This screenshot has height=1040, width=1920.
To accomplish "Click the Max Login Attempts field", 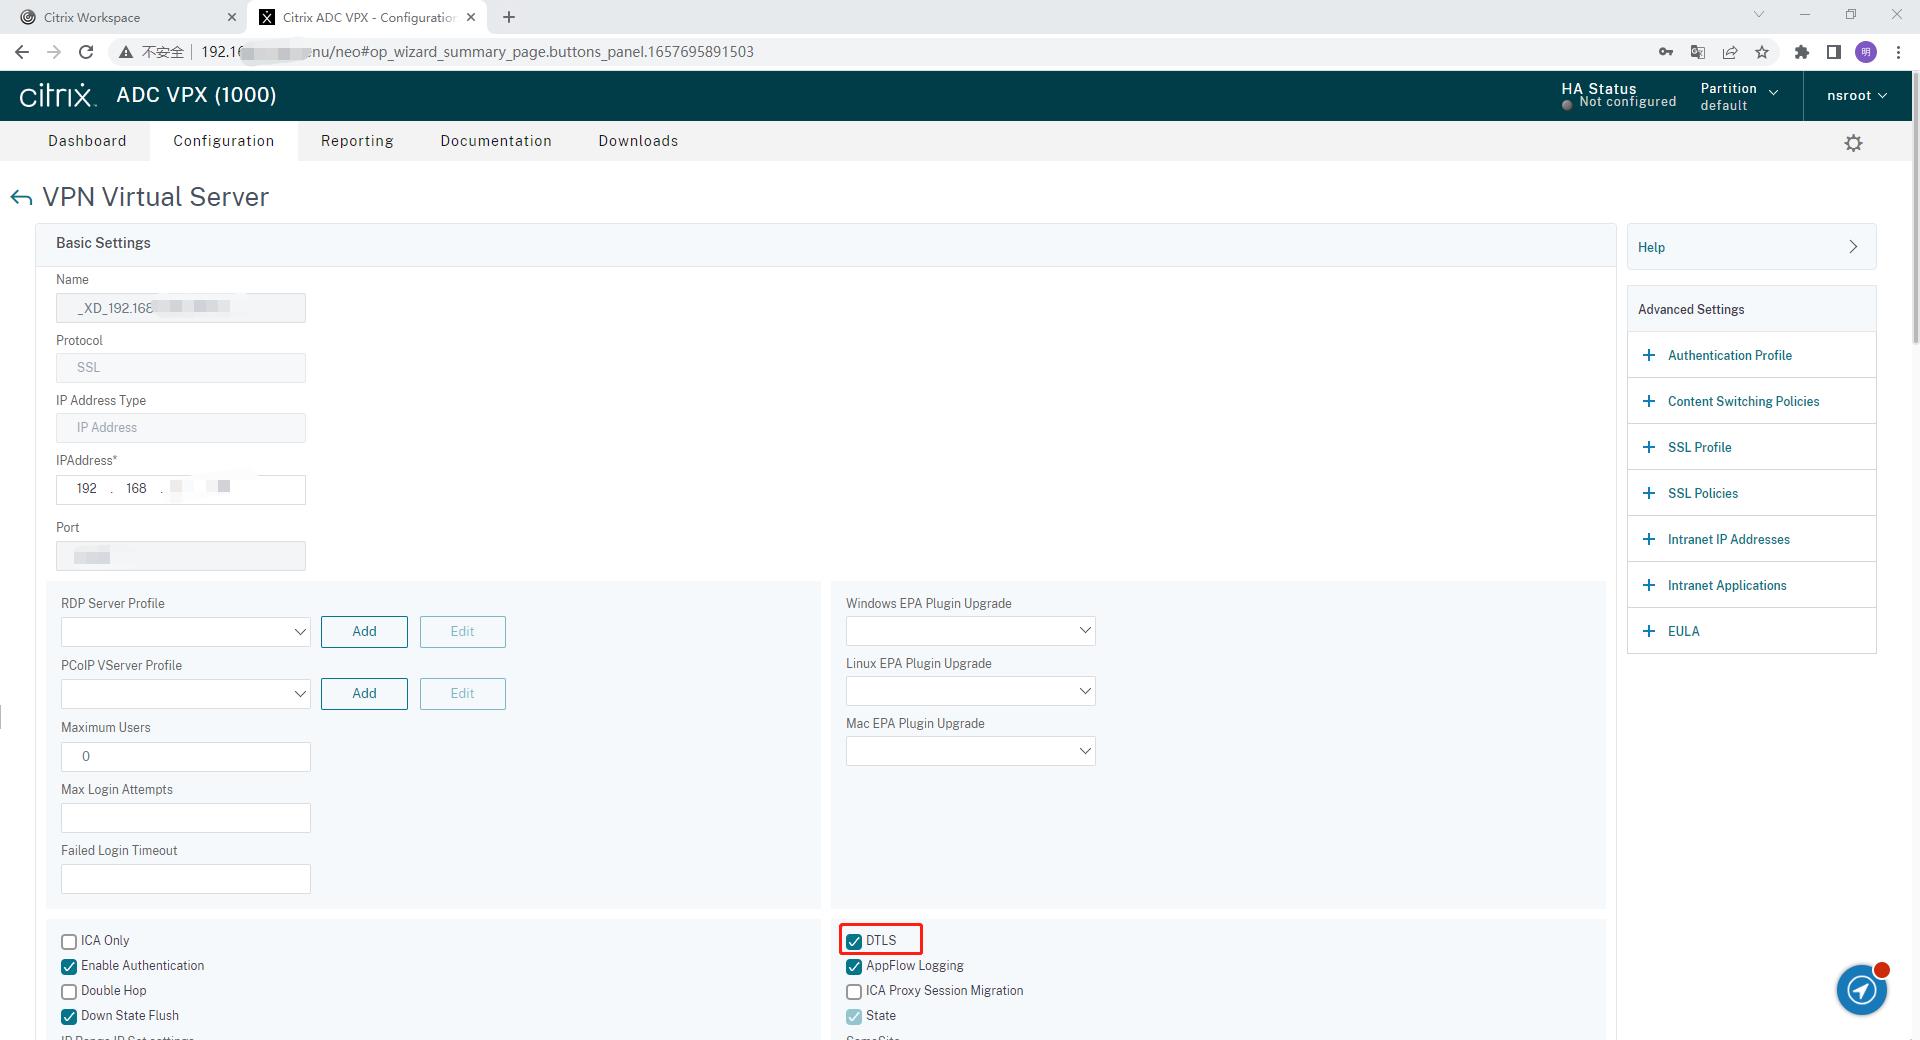I will (x=186, y=818).
